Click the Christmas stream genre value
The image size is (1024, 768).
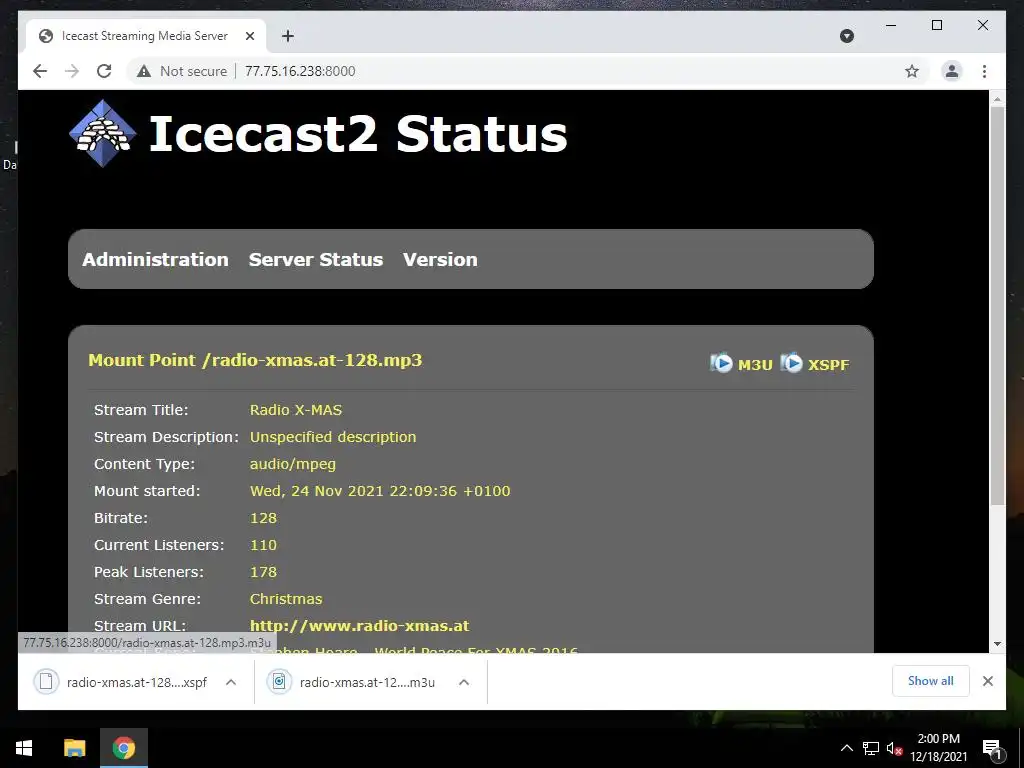tap(286, 599)
